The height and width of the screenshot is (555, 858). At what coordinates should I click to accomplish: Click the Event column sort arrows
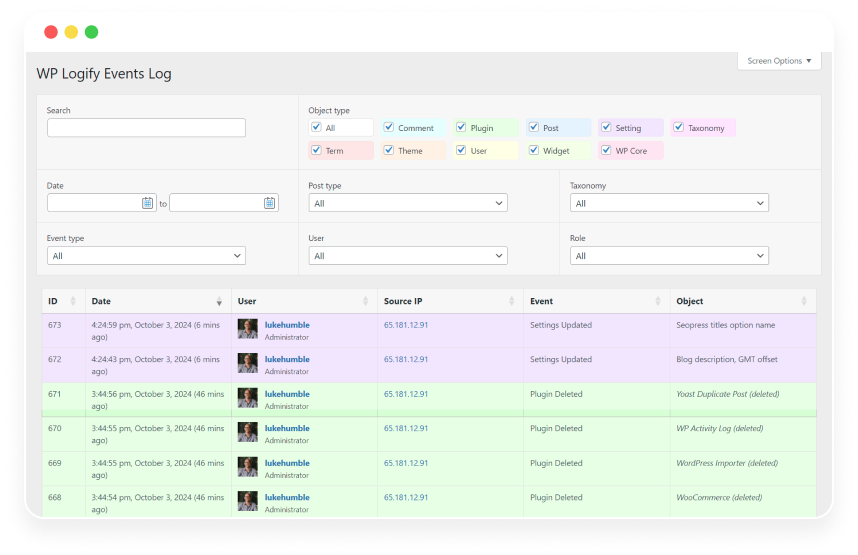[x=658, y=302]
